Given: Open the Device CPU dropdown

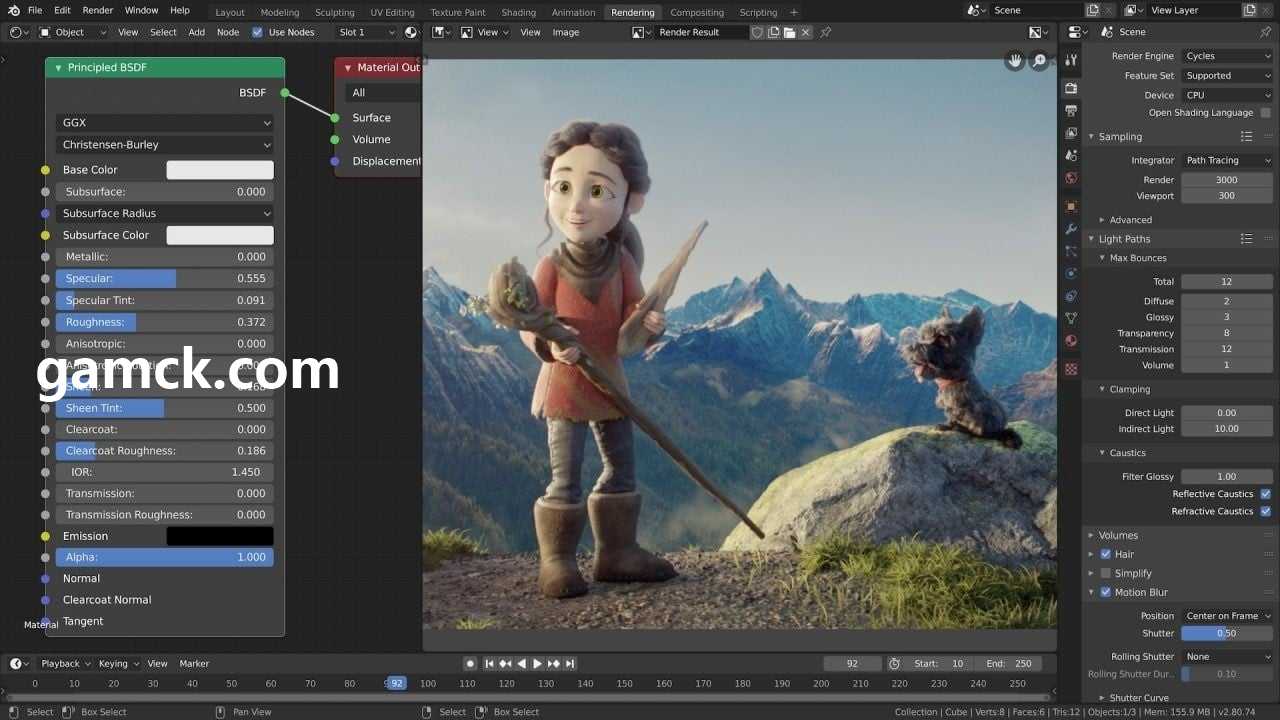Looking at the screenshot, I should (x=1227, y=96).
